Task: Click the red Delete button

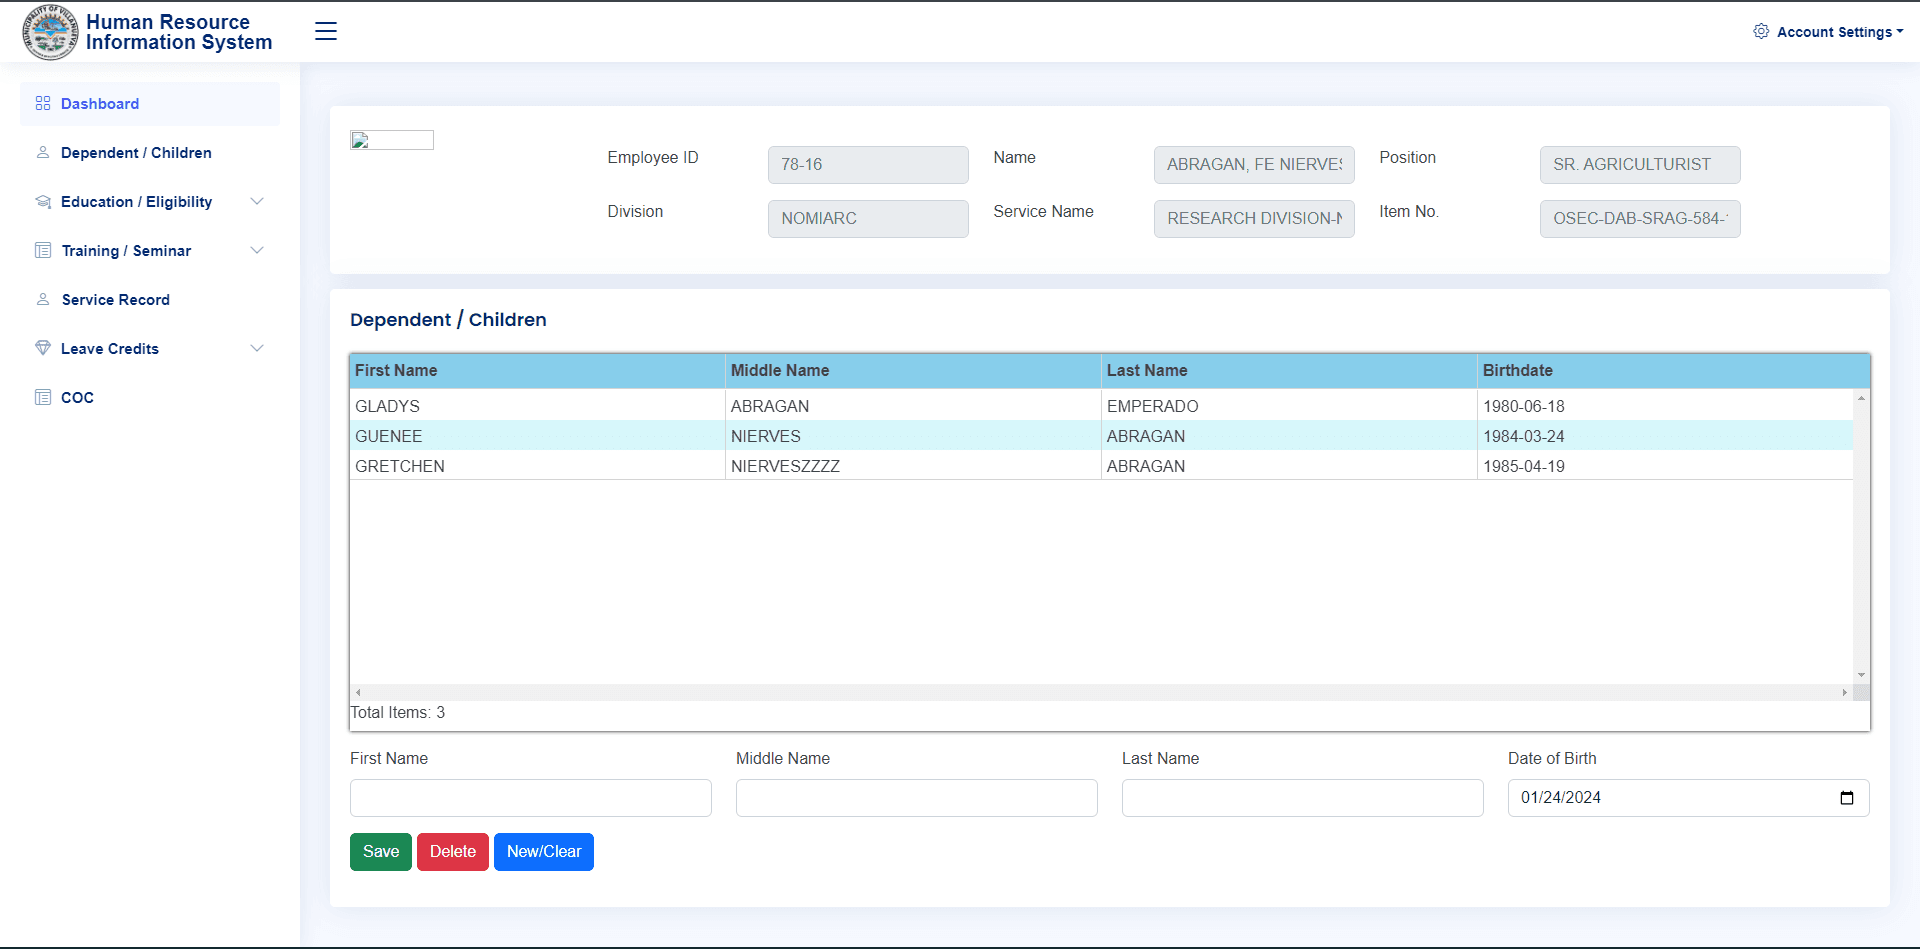Action: click(x=453, y=852)
